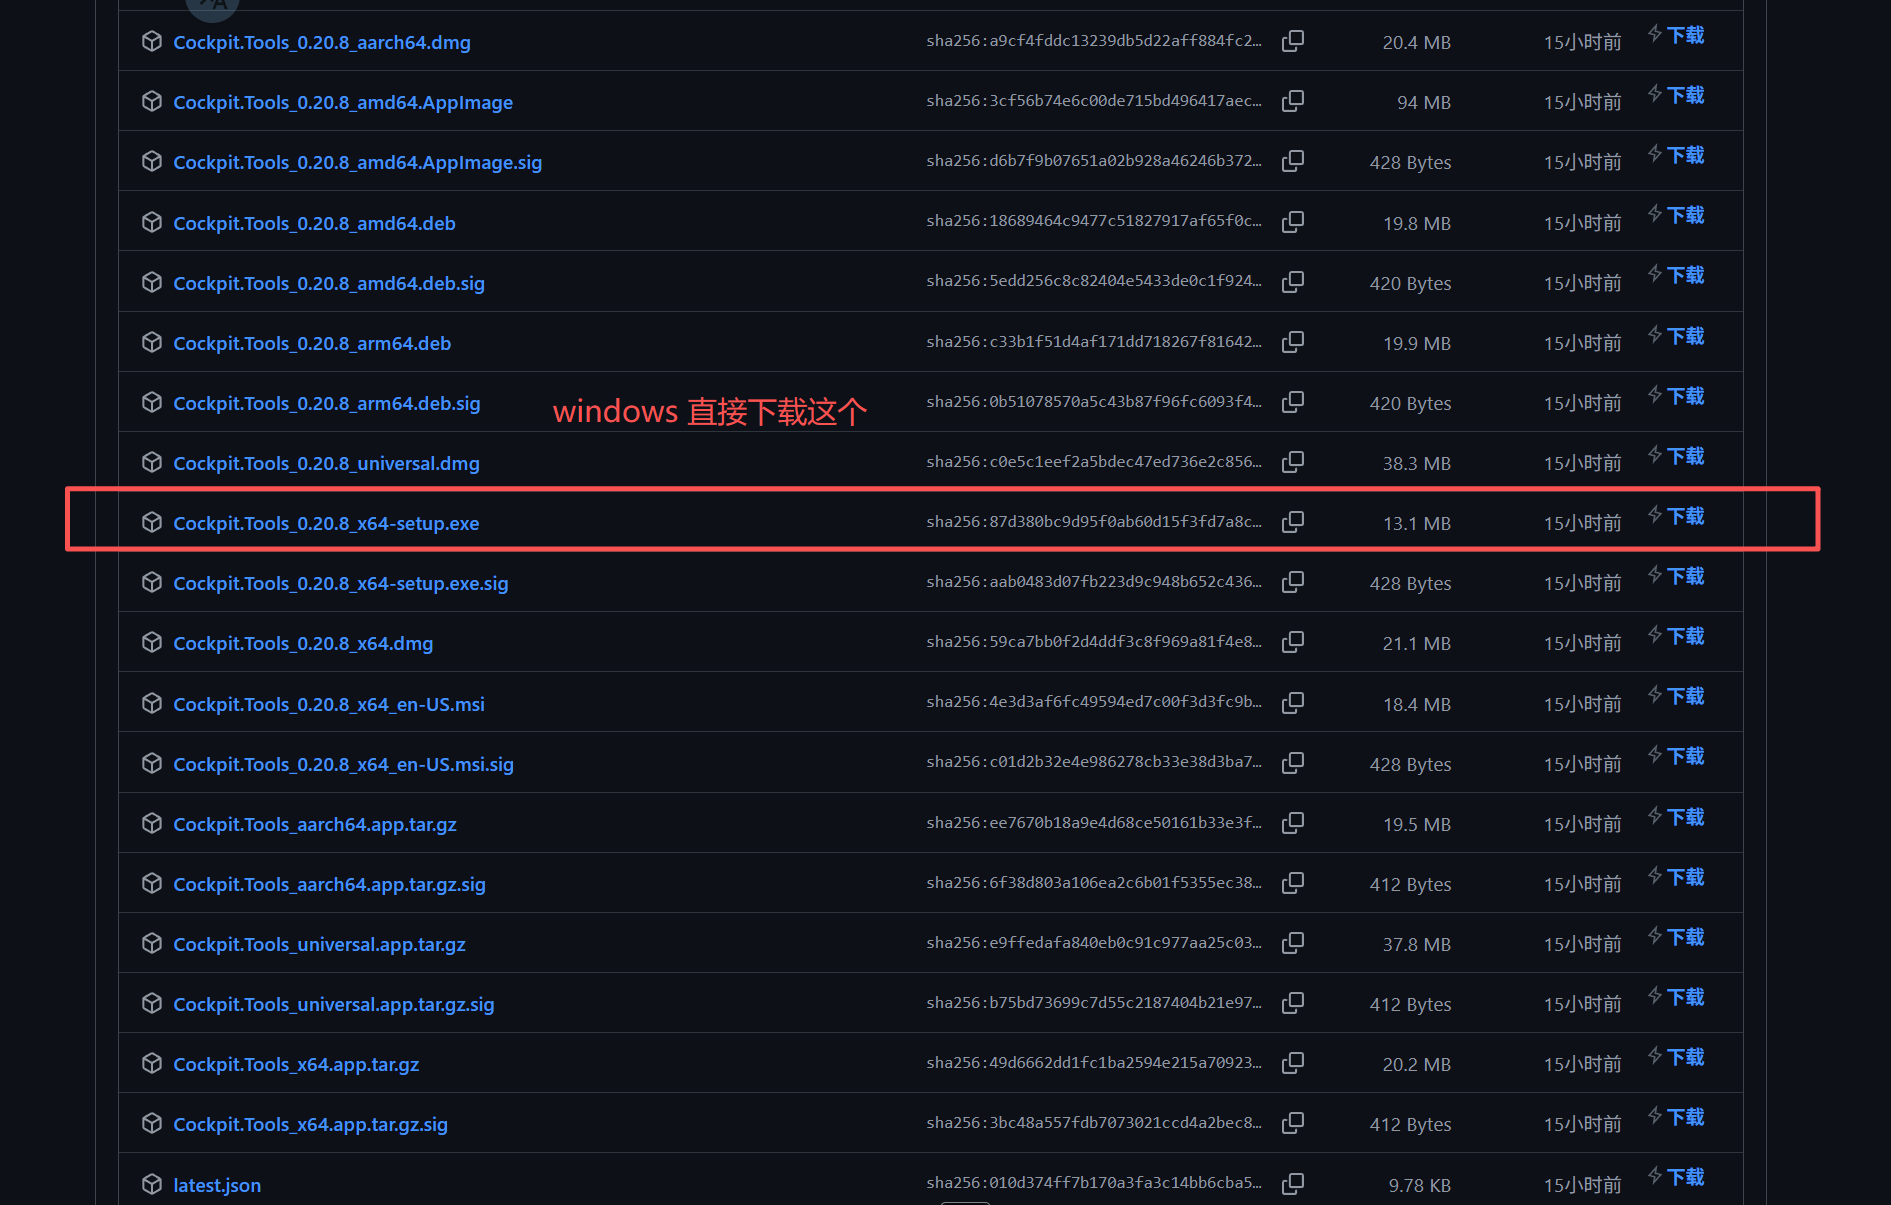This screenshot has height=1205, width=1891.
Task: Open Cockpit.Tools_0.20.8_universal.dmg link
Action: [326, 463]
